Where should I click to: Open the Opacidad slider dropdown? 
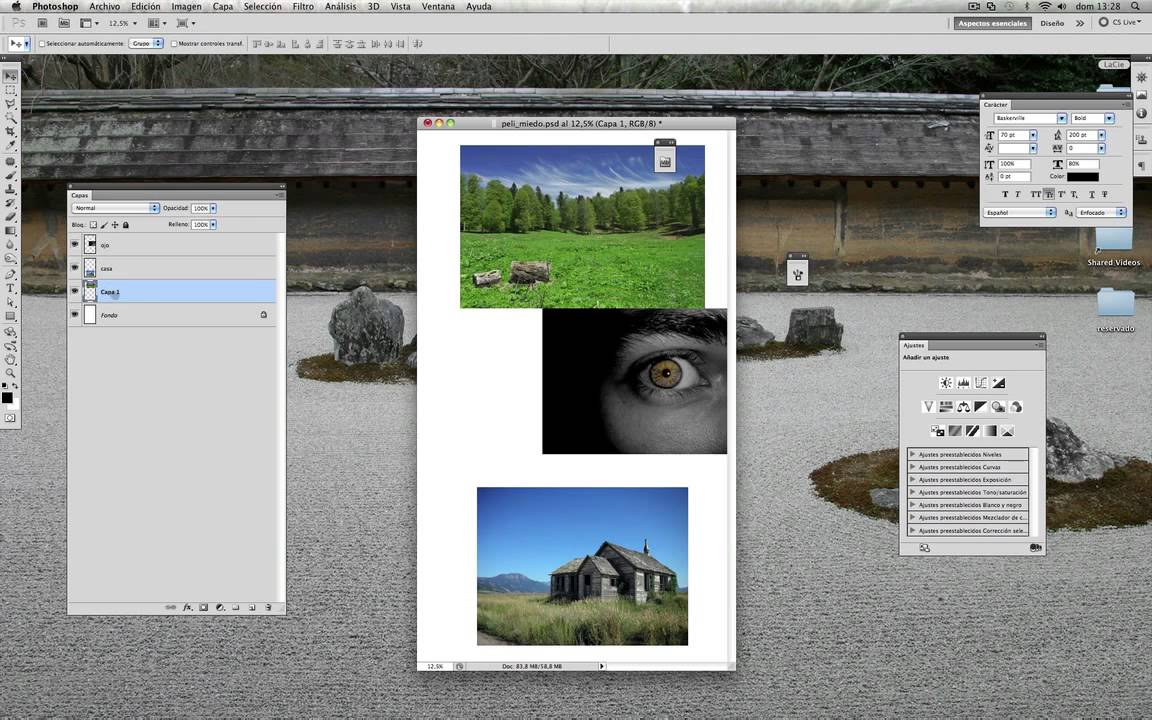coord(213,208)
